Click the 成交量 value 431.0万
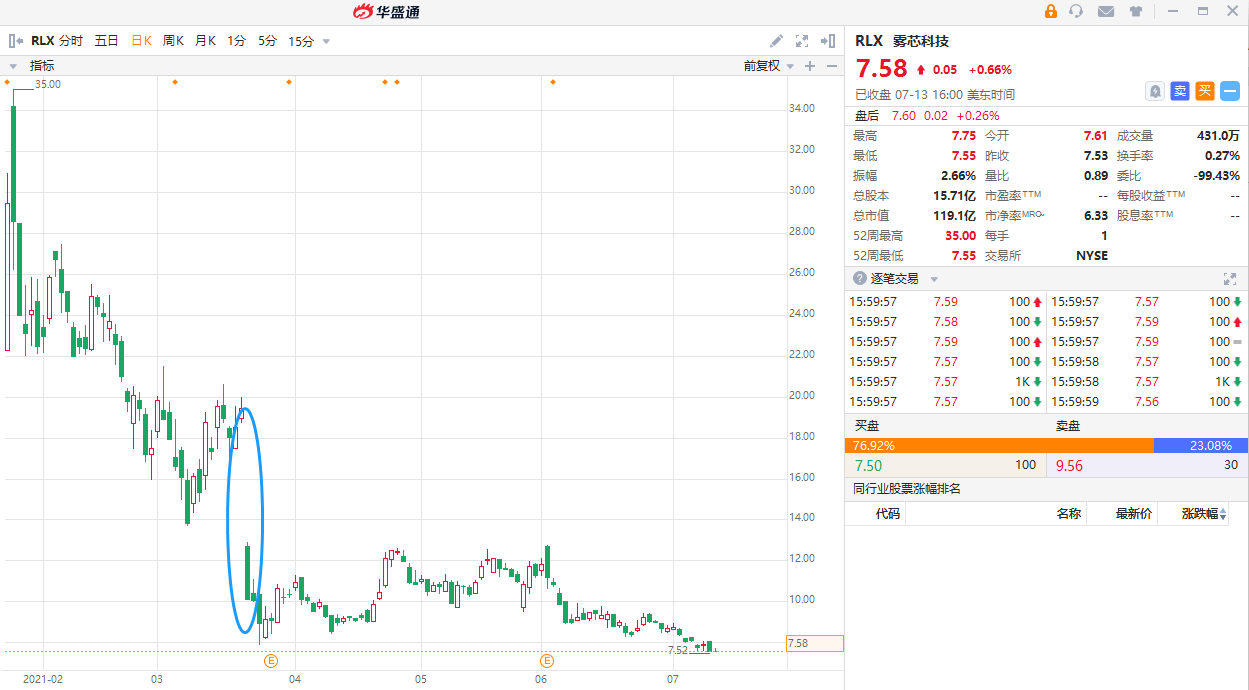The height and width of the screenshot is (690, 1249). click(1218, 136)
